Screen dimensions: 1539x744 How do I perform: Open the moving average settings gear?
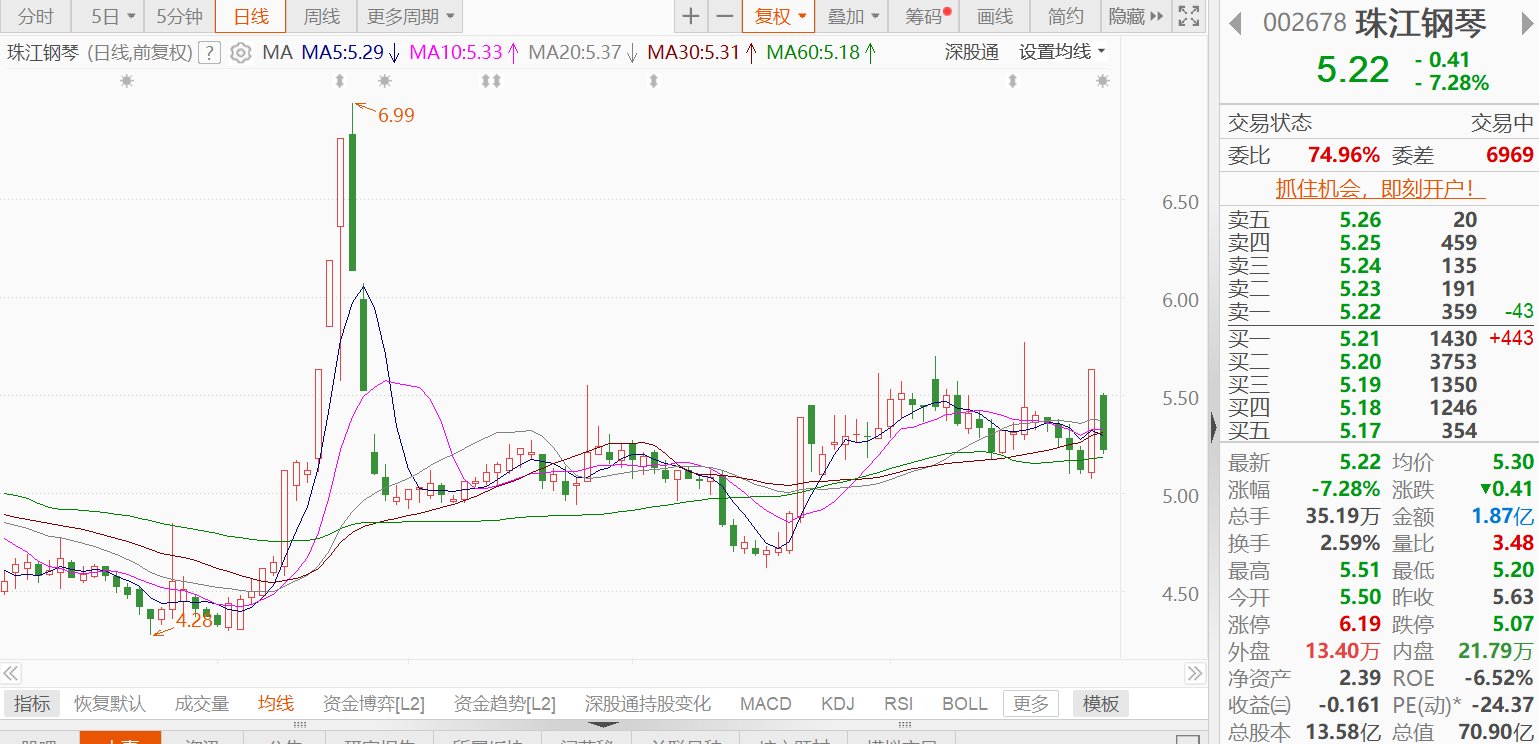point(240,53)
